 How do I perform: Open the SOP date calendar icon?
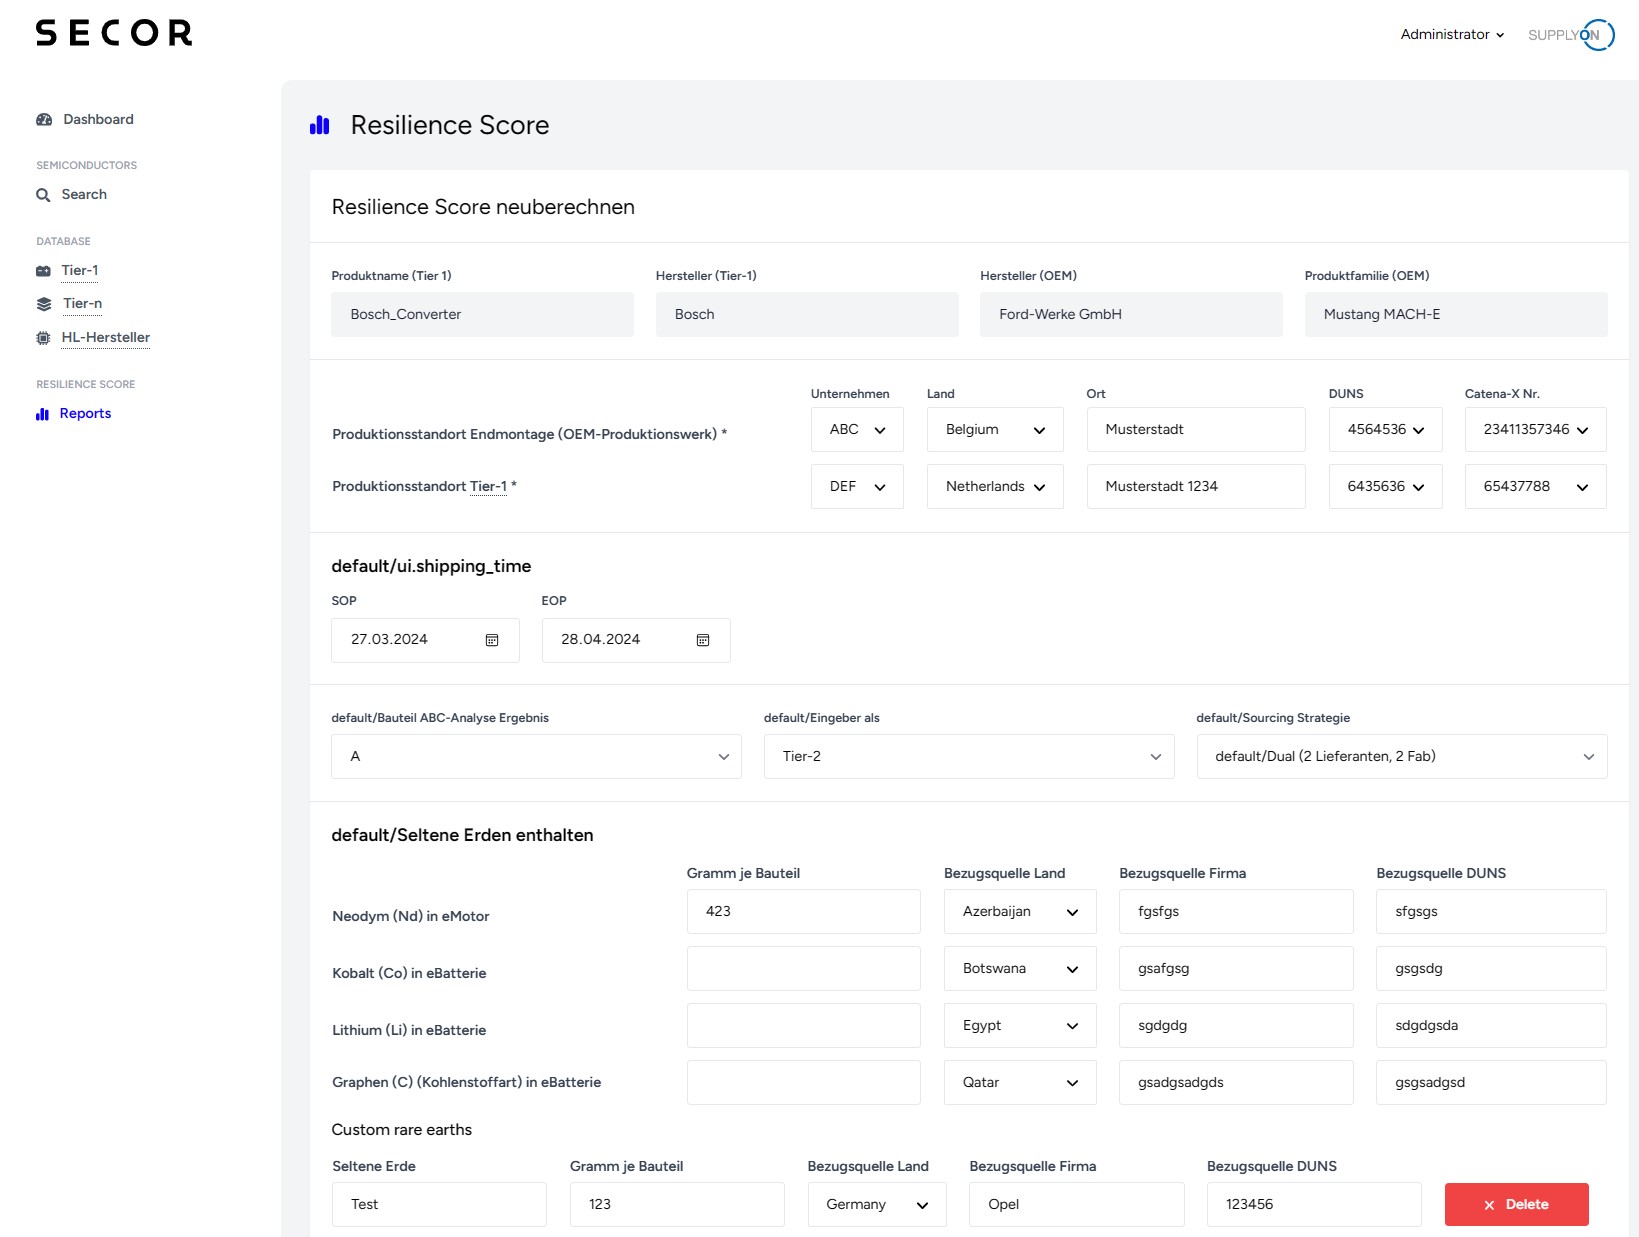(492, 640)
